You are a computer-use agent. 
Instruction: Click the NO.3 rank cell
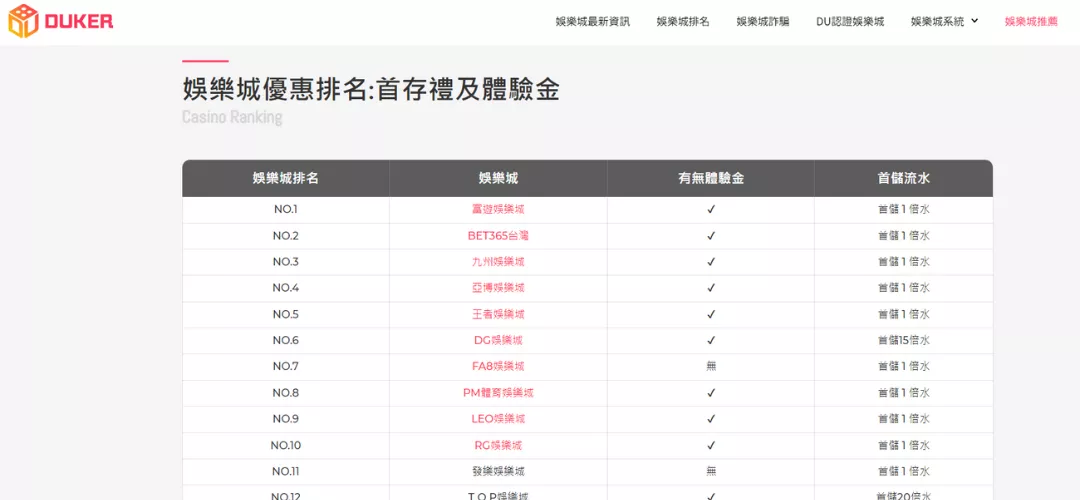click(x=285, y=262)
